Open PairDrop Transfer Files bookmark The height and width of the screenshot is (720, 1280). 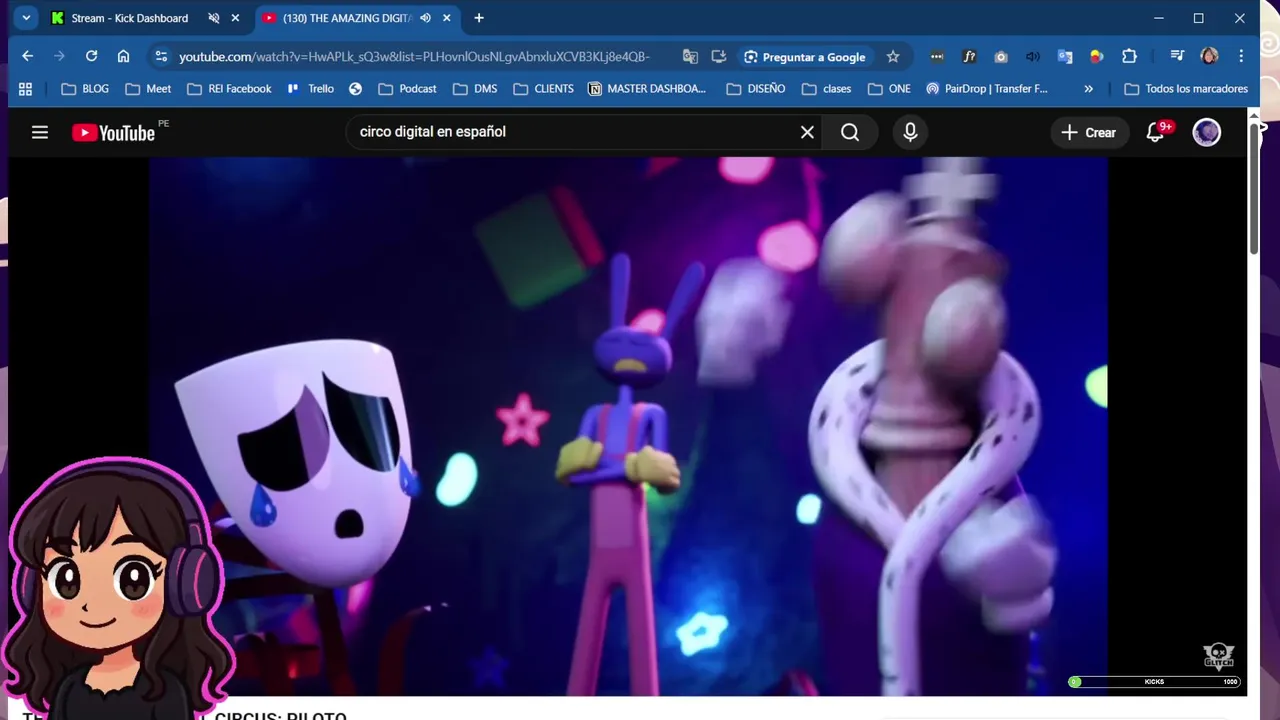pyautogui.click(x=987, y=89)
